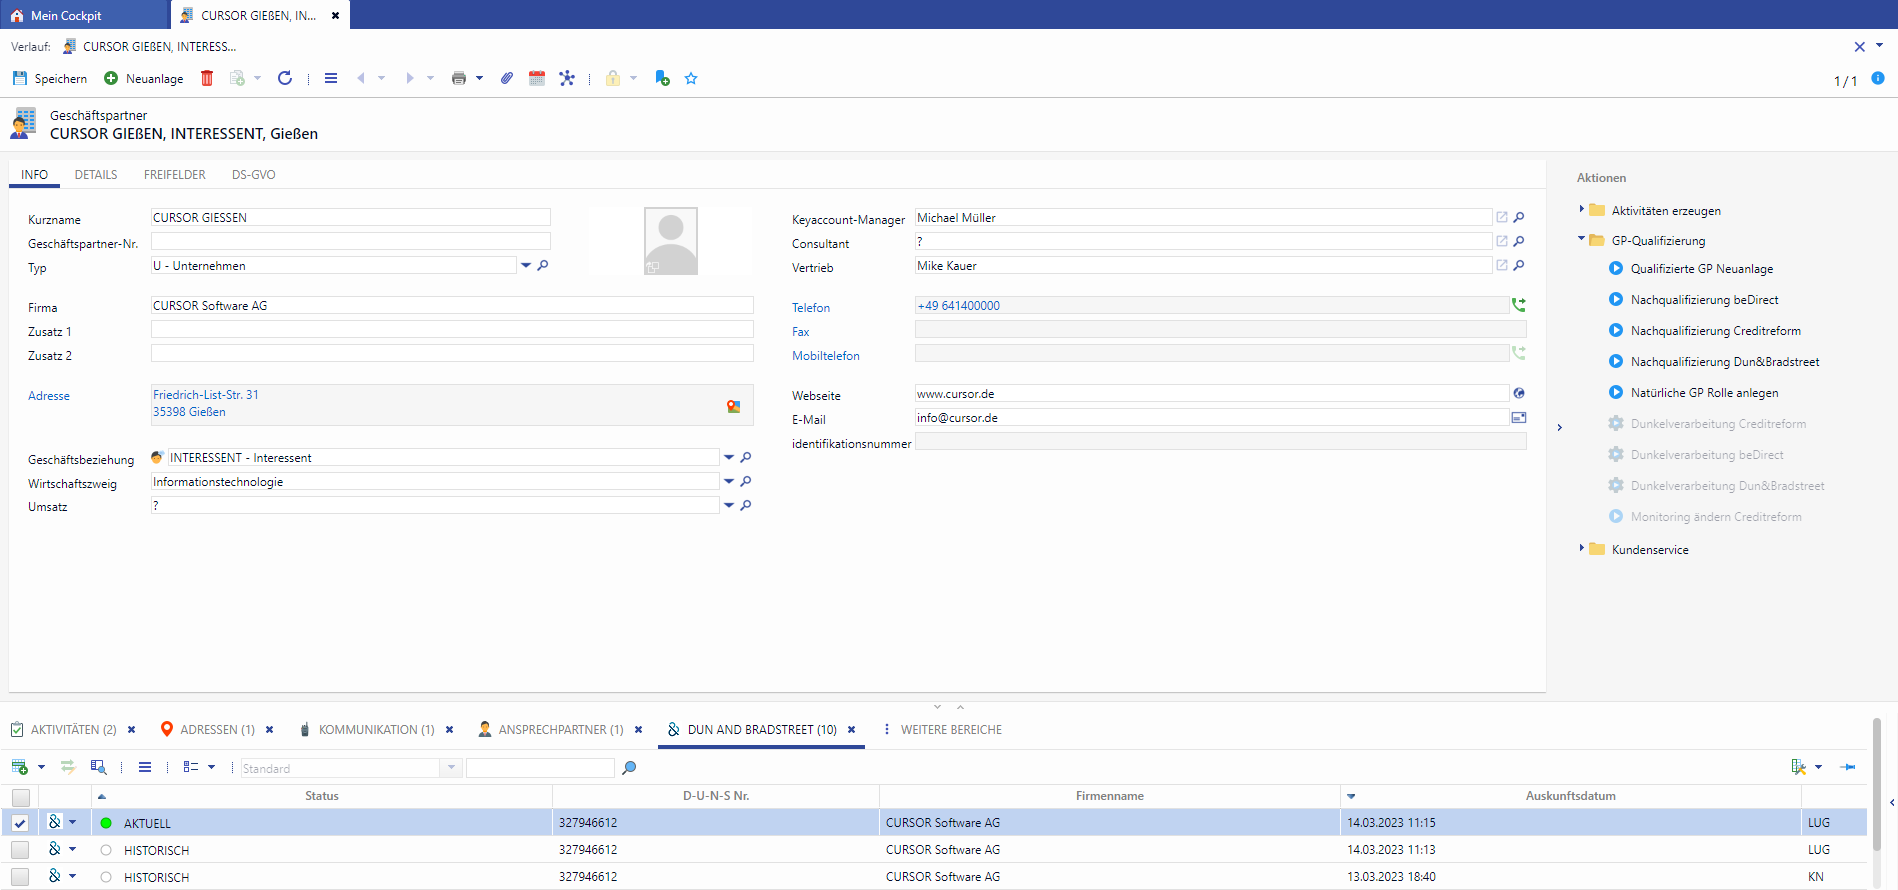Toggle the select-all checkbox in the table header
The height and width of the screenshot is (890, 1898).
pyautogui.click(x=20, y=797)
